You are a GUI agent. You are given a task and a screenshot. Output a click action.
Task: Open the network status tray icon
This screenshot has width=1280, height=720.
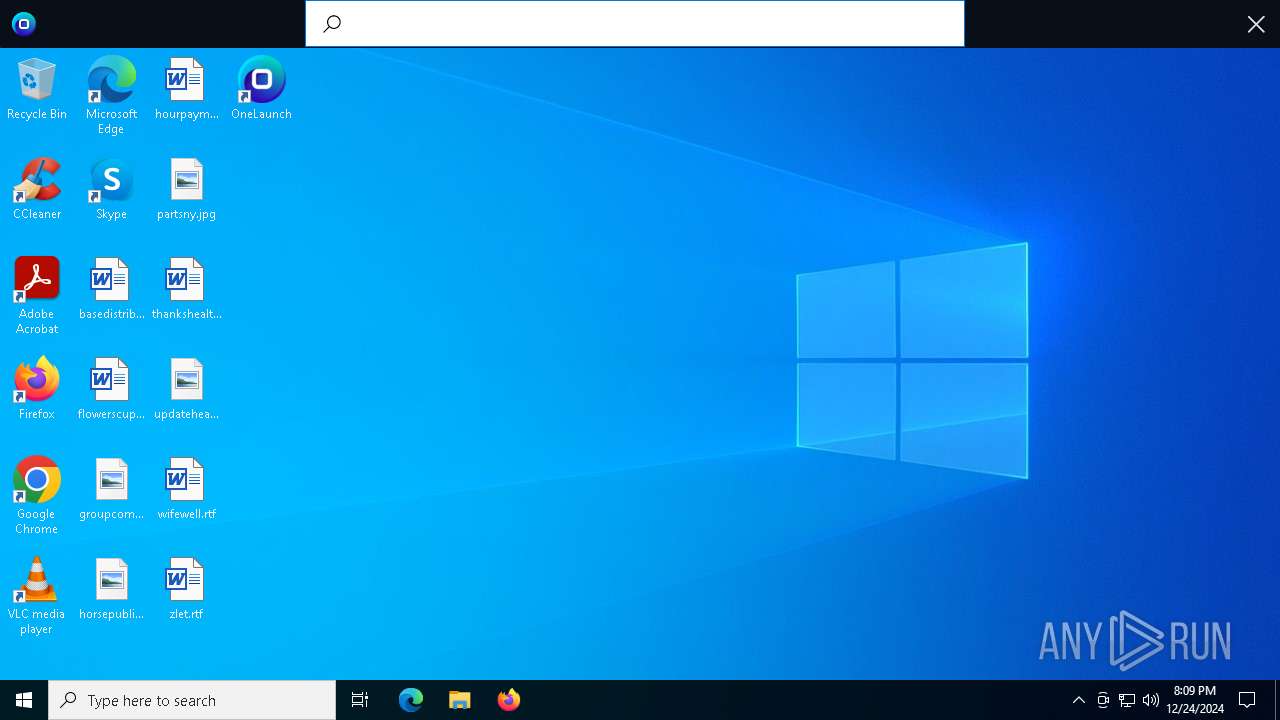[x=1127, y=700]
